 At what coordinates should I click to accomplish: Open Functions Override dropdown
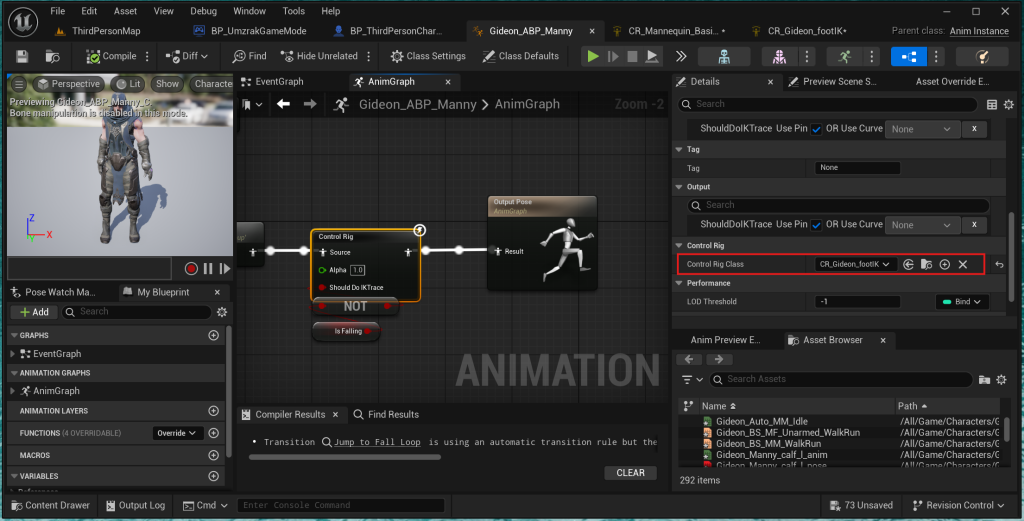tap(177, 433)
